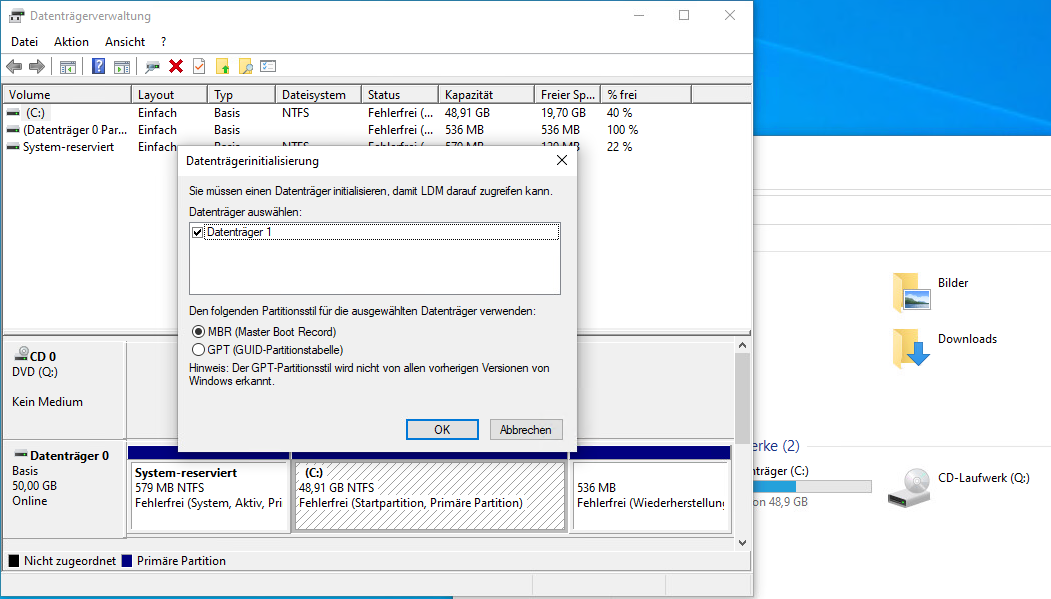Image resolution: width=1051 pixels, height=599 pixels.
Task: Click the open folder icon with green arrow
Action: [x=224, y=66]
